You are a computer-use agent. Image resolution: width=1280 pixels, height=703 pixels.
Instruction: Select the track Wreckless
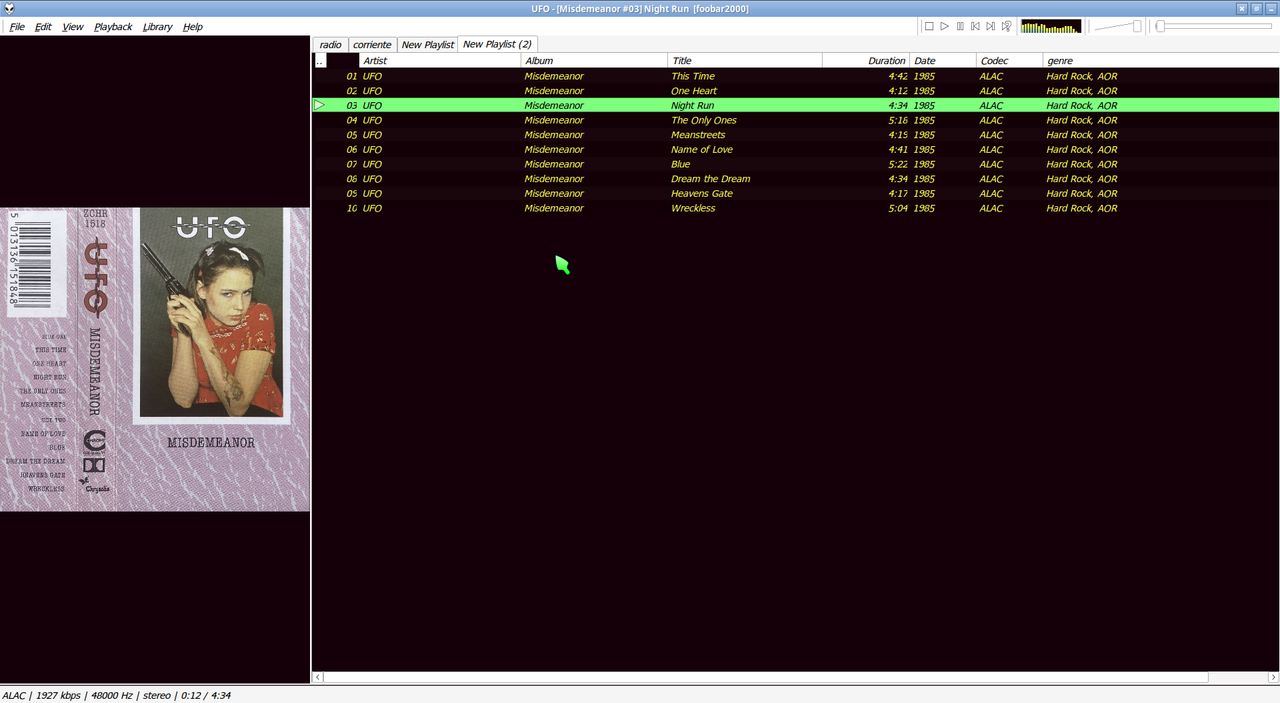coord(795,208)
